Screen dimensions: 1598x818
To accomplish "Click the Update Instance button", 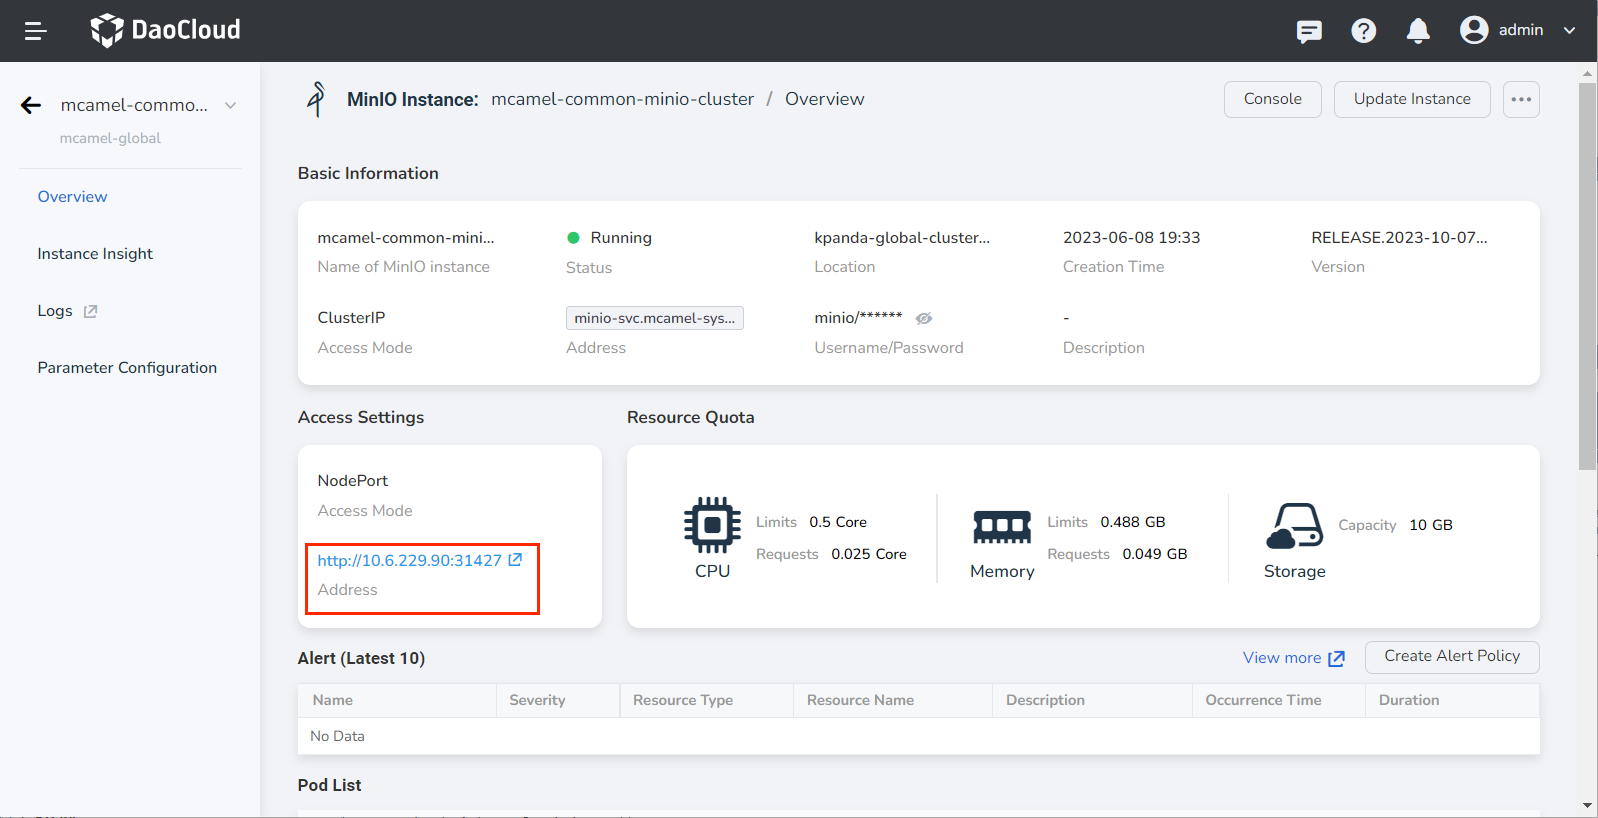I will [1411, 99].
